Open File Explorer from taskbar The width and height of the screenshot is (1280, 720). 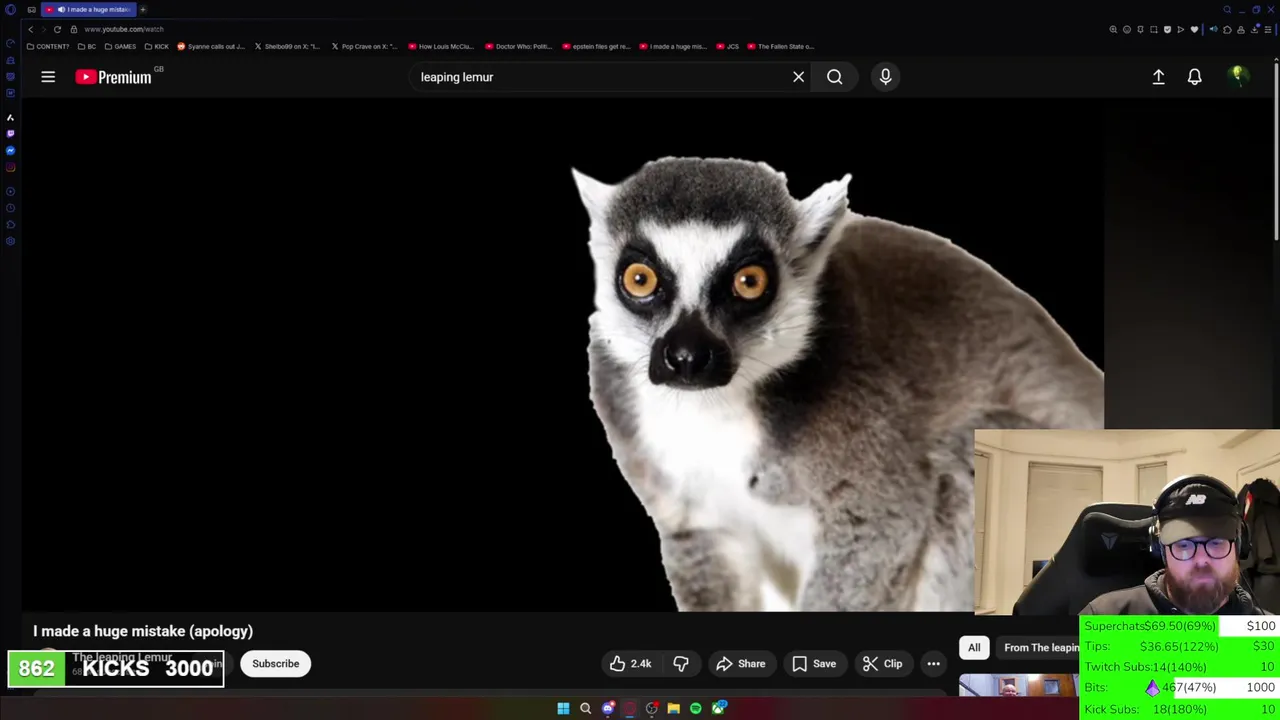pos(673,708)
